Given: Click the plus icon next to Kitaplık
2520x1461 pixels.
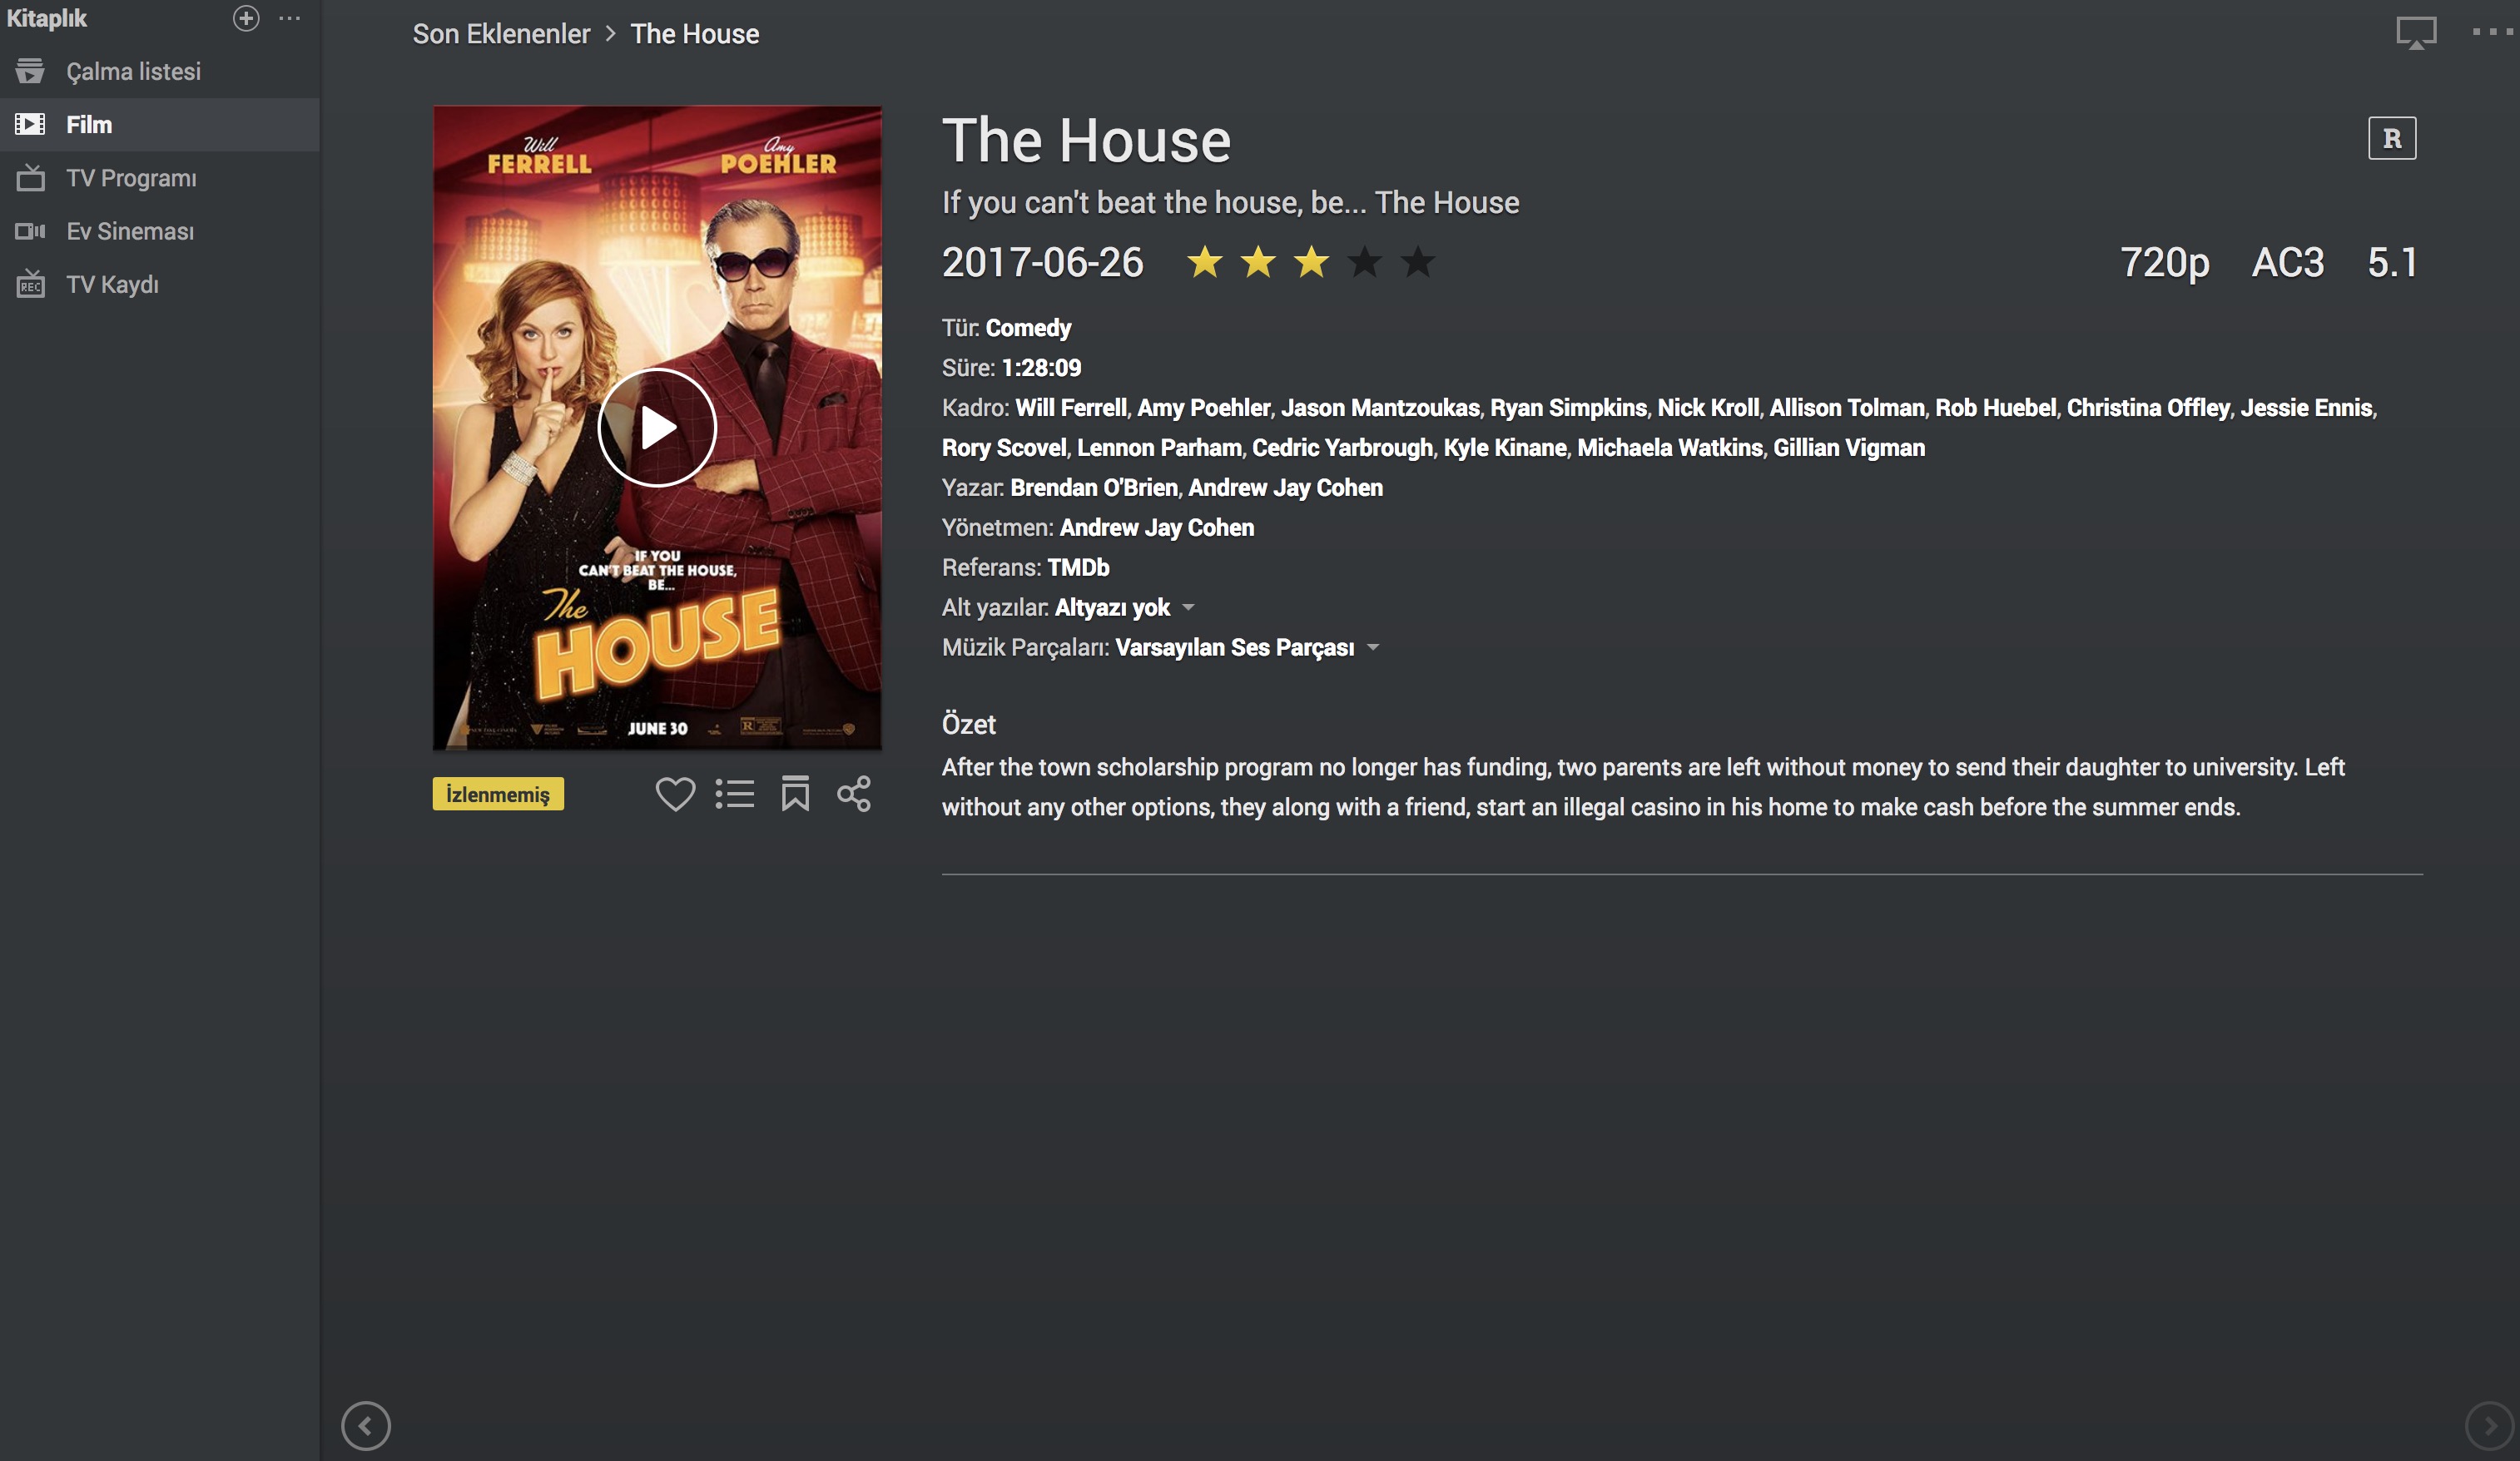Looking at the screenshot, I should 246,18.
